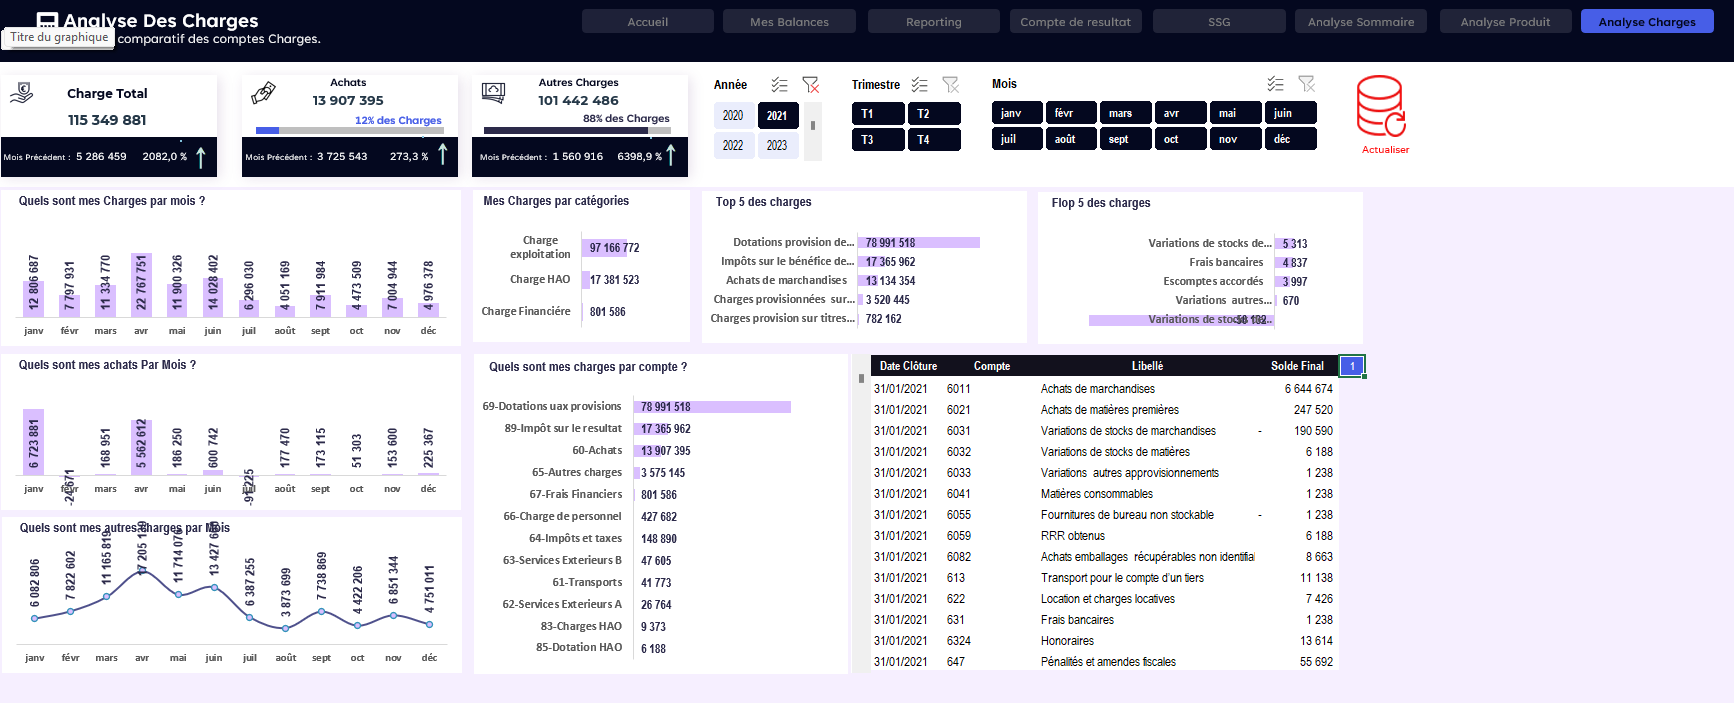
Task: Click the Charge Financiére category label
Action: pyautogui.click(x=526, y=311)
